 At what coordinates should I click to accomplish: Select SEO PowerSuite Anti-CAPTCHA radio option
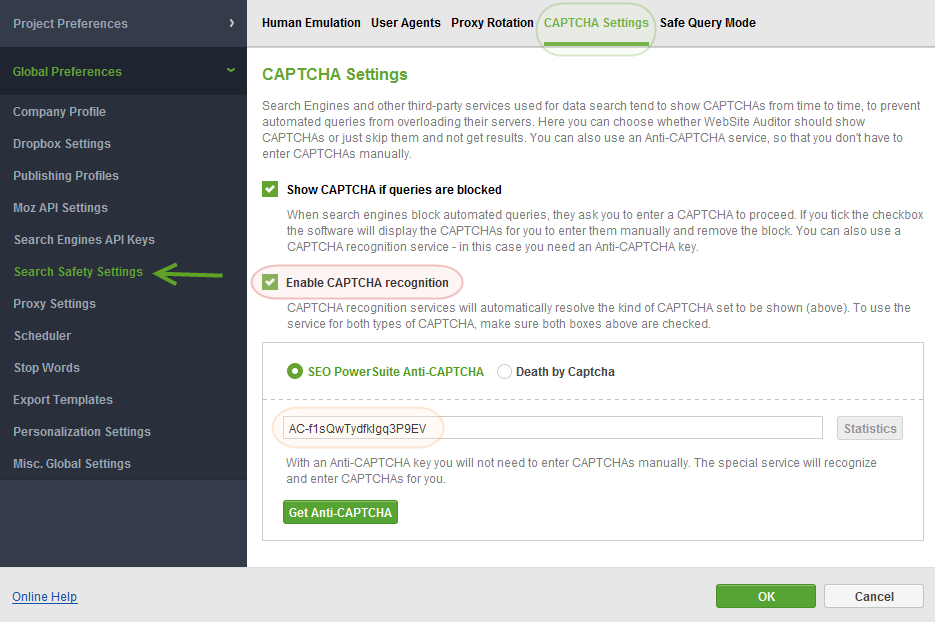[295, 372]
